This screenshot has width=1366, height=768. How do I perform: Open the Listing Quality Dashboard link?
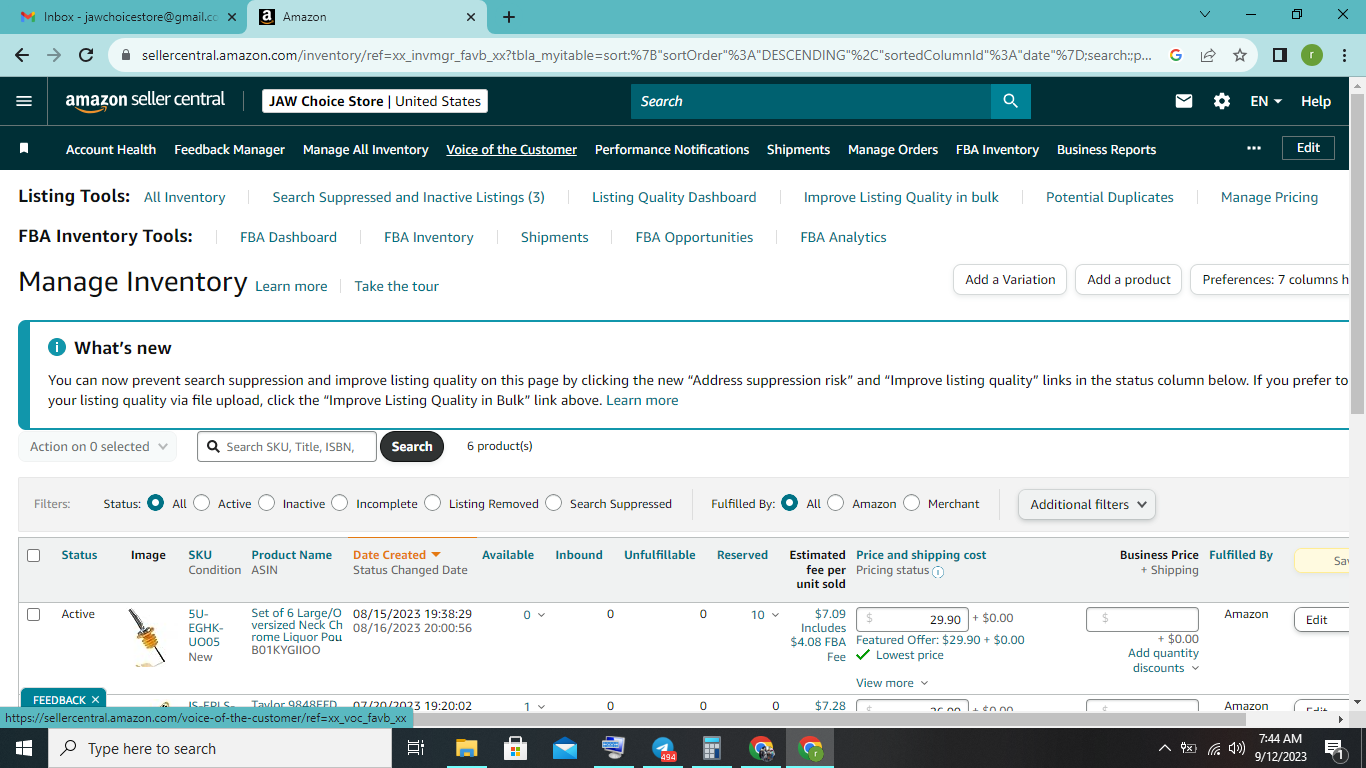click(x=674, y=197)
